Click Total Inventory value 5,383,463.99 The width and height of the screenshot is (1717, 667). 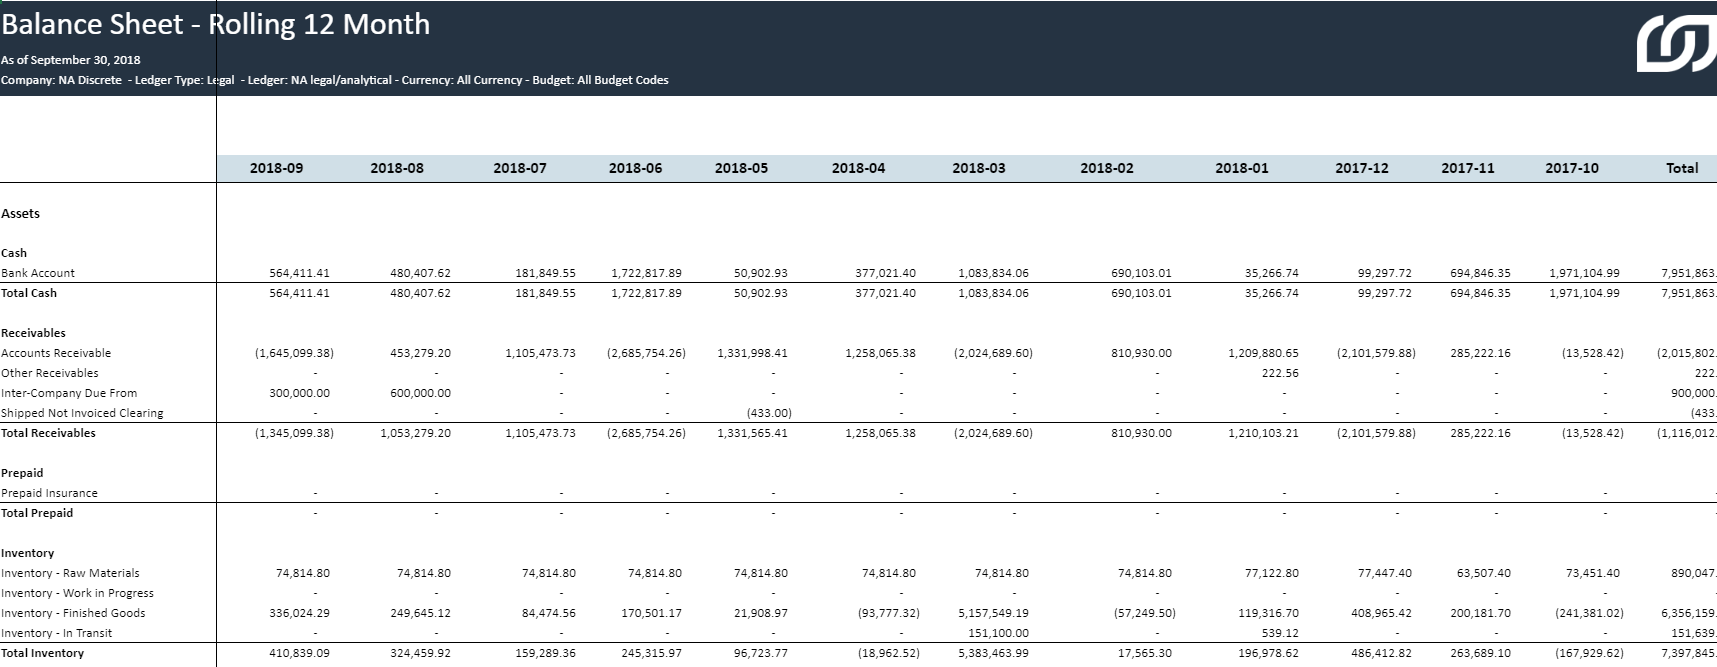pyautogui.click(x=994, y=653)
